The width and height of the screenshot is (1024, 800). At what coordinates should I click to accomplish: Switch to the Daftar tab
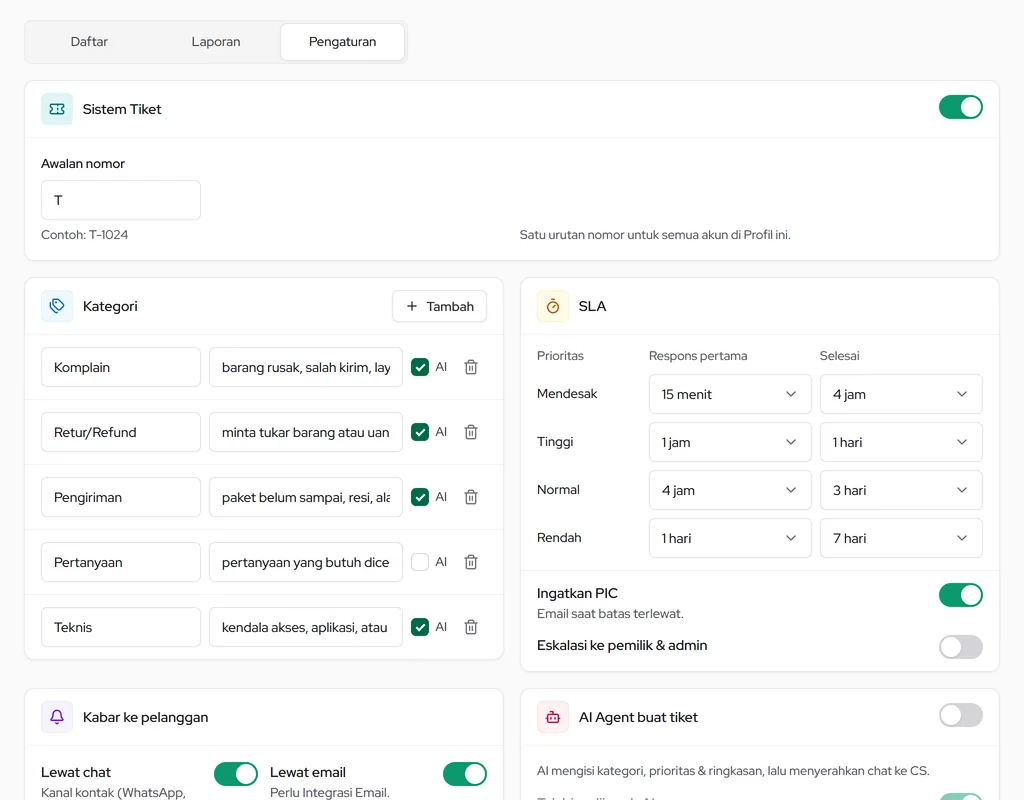pyautogui.click(x=89, y=42)
